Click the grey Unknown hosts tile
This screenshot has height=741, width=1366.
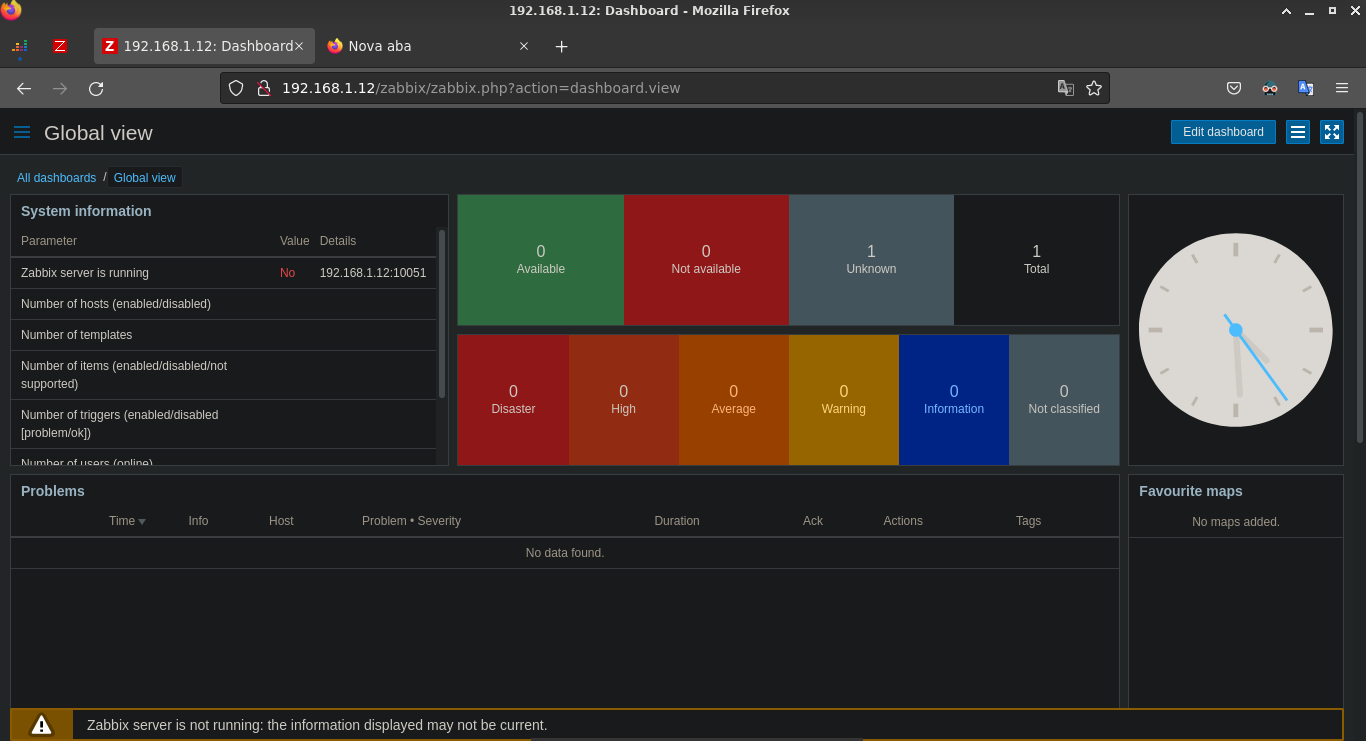pyautogui.click(x=871, y=260)
